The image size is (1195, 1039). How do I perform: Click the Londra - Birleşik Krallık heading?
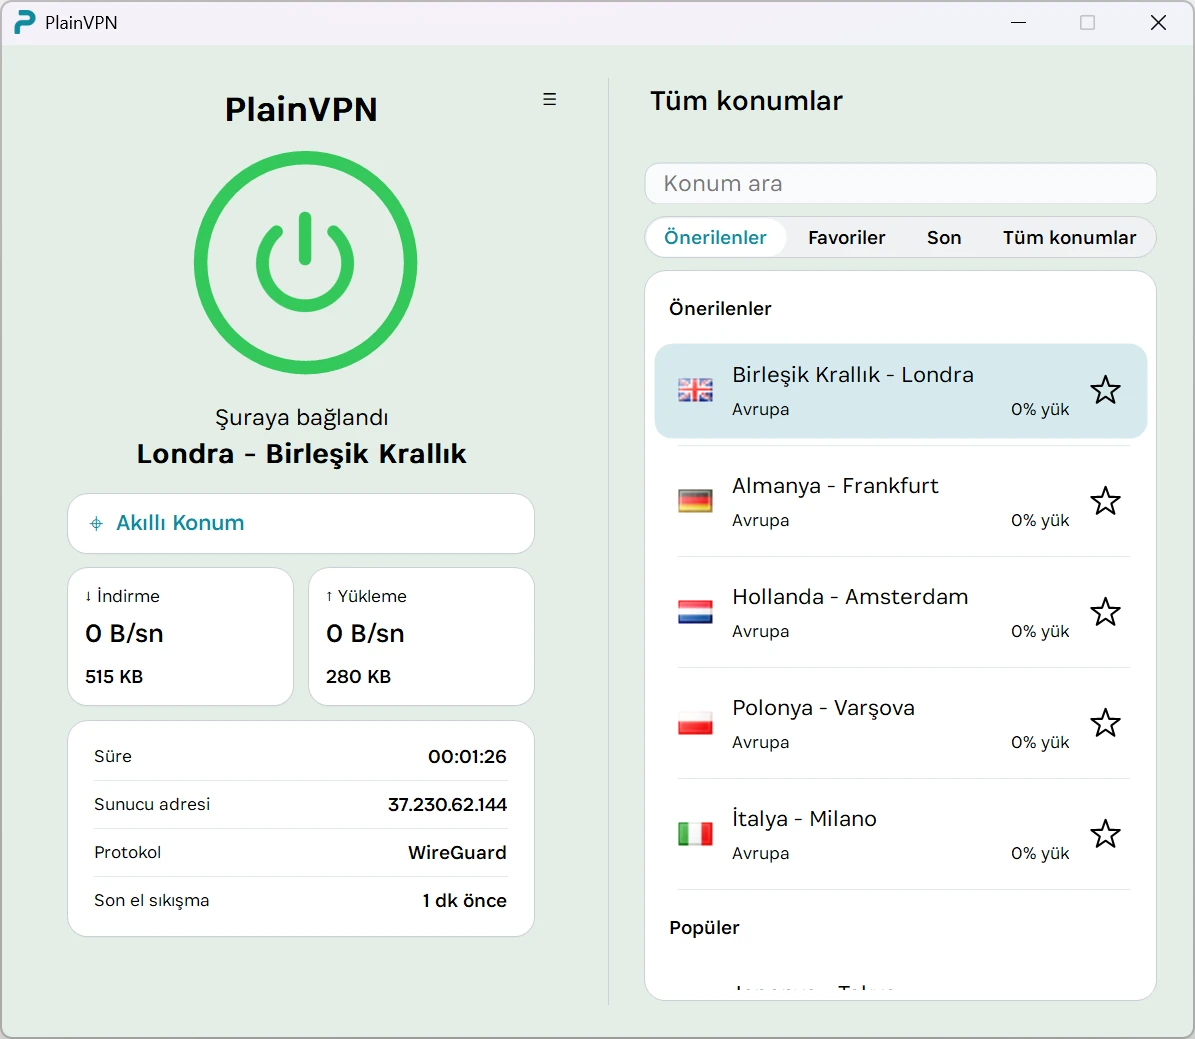302,454
